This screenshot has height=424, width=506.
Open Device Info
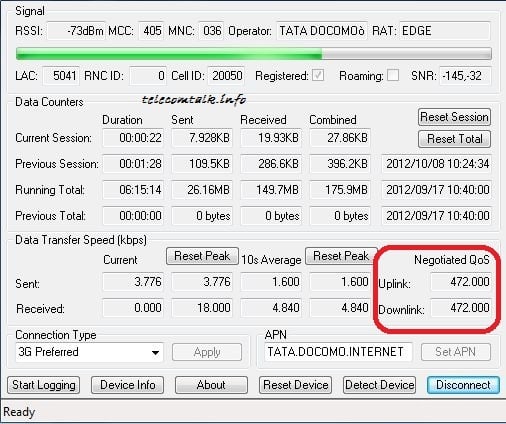pyautogui.click(x=127, y=385)
